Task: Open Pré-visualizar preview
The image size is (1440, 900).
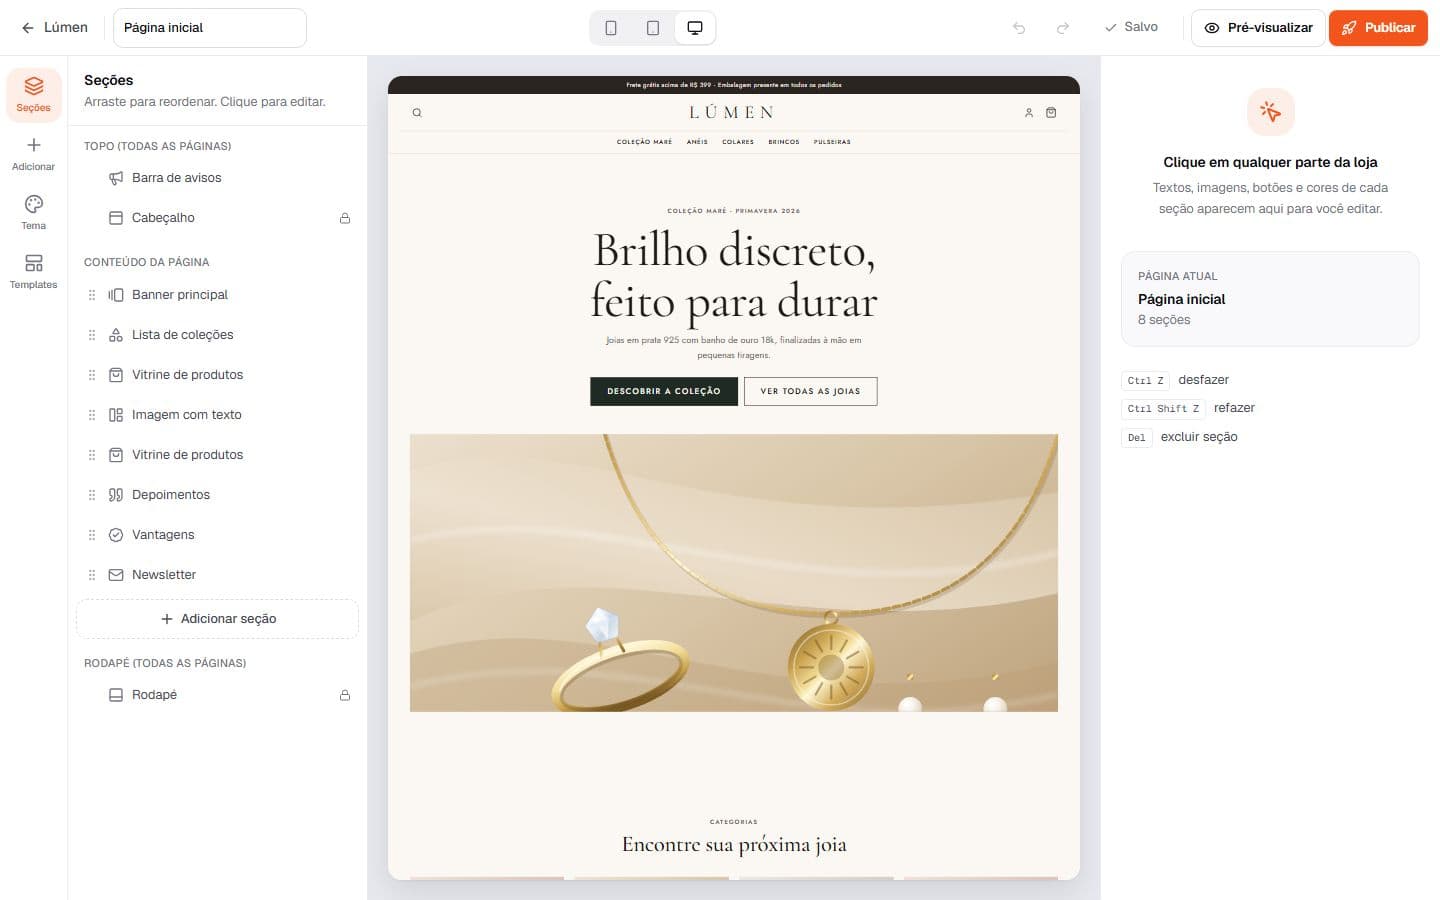Action: pyautogui.click(x=1258, y=28)
